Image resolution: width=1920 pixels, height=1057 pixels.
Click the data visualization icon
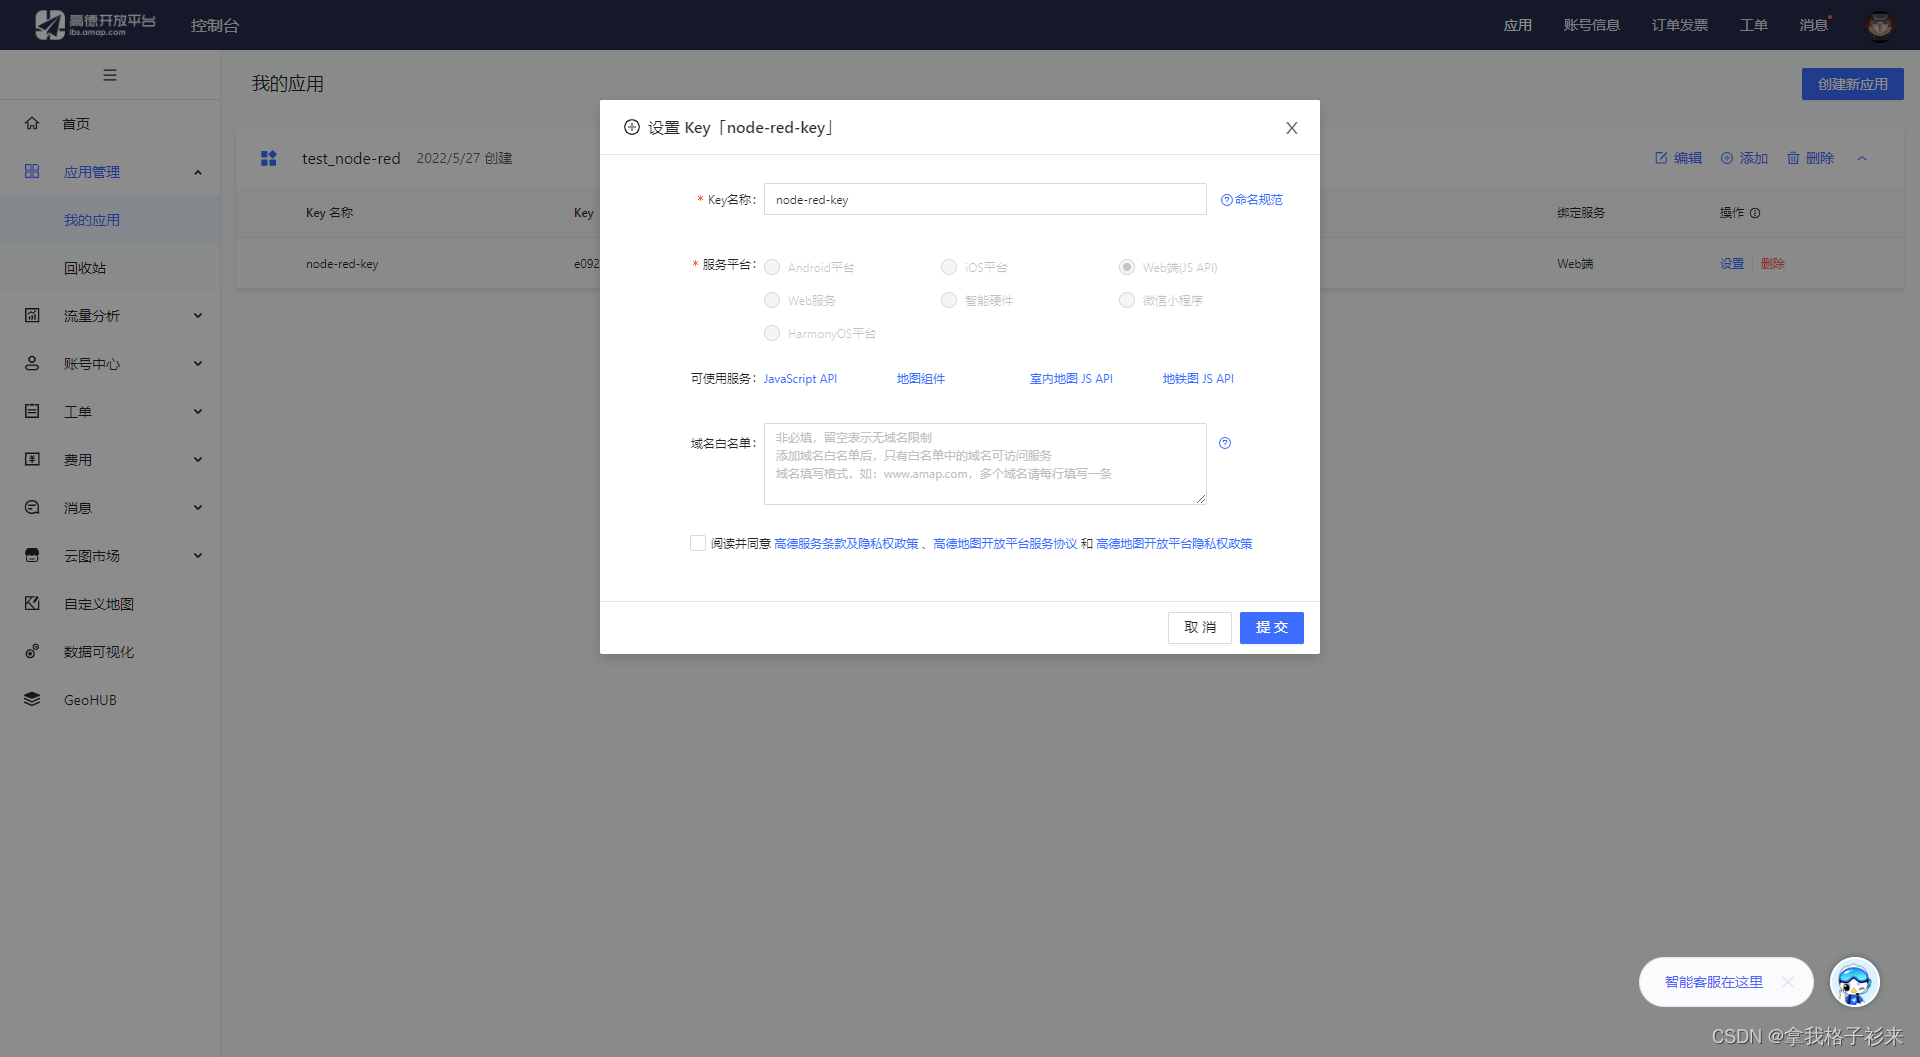point(32,651)
